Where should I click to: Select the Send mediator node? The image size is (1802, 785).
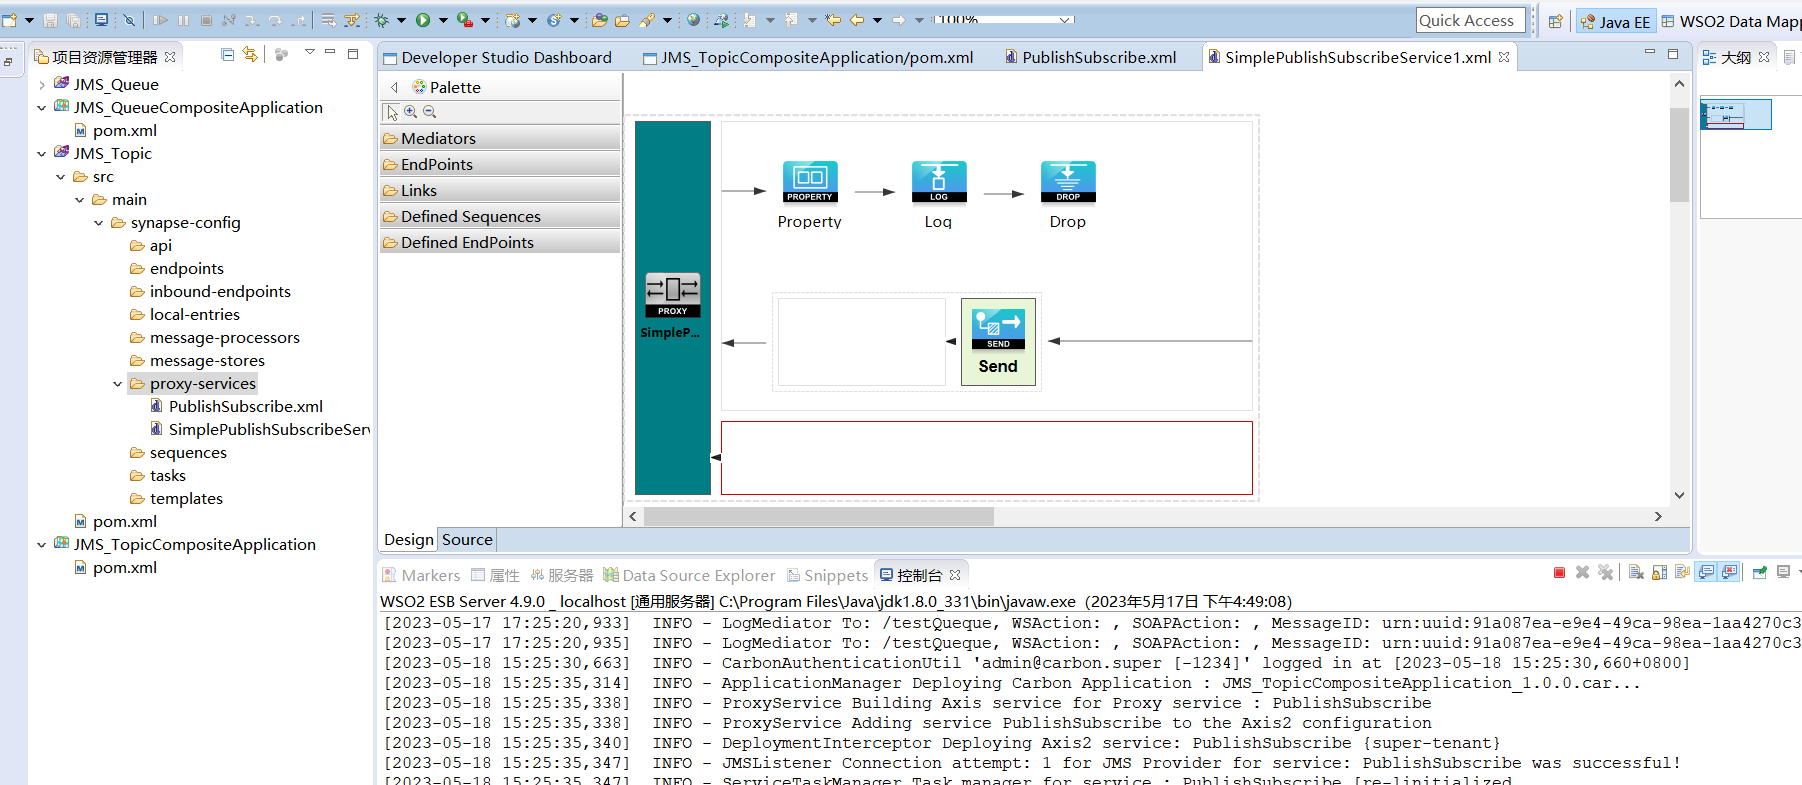pyautogui.click(x=998, y=342)
